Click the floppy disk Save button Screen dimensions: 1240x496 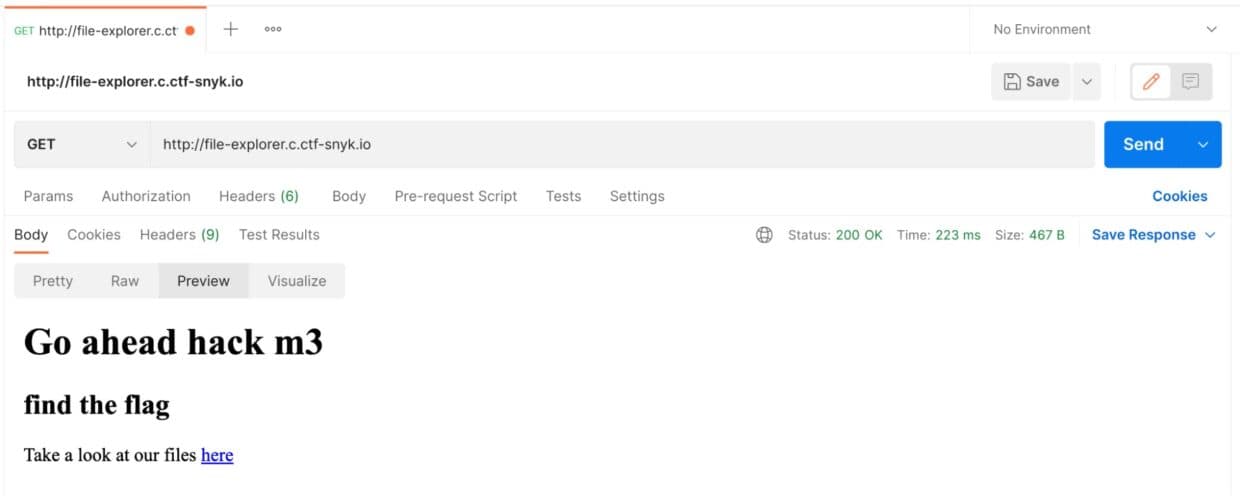click(1031, 82)
